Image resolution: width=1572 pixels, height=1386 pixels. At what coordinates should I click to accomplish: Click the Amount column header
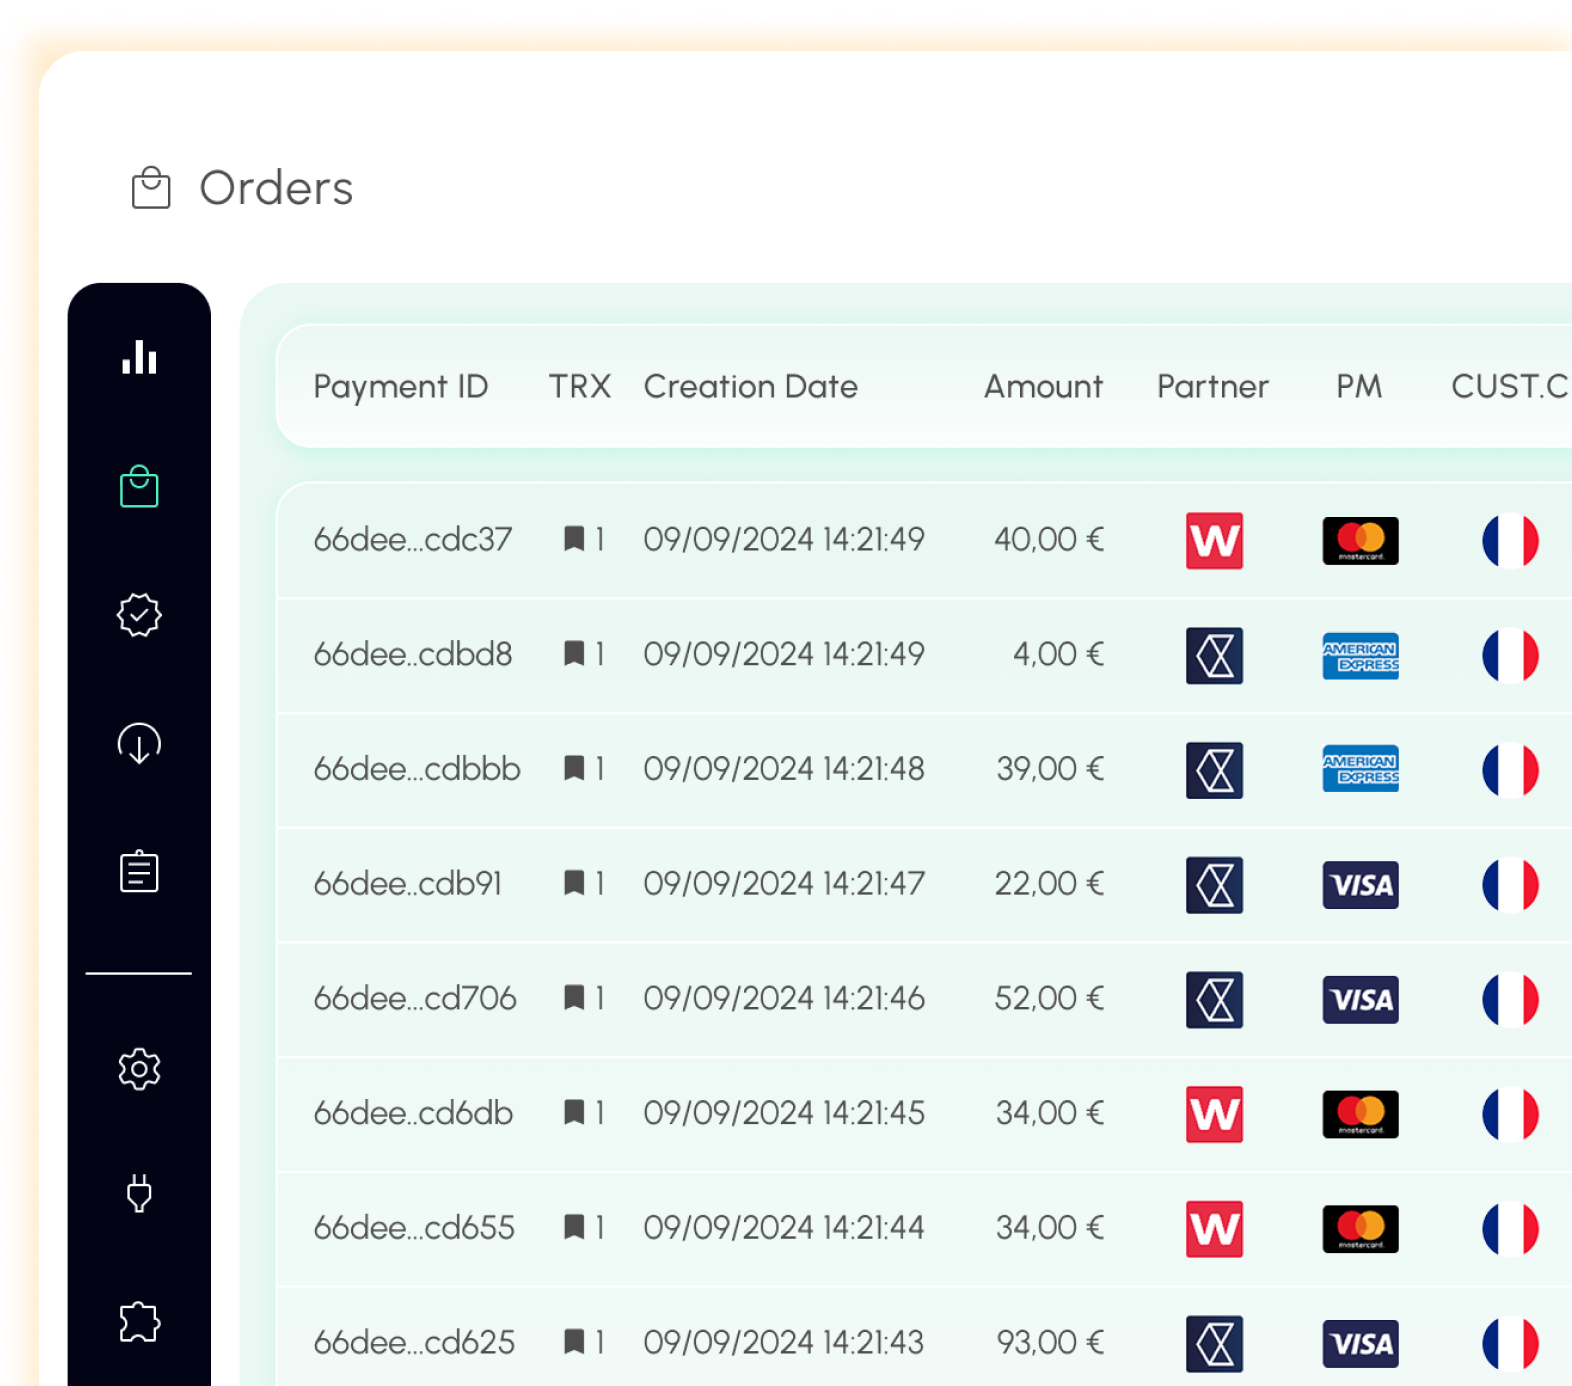click(x=1043, y=387)
